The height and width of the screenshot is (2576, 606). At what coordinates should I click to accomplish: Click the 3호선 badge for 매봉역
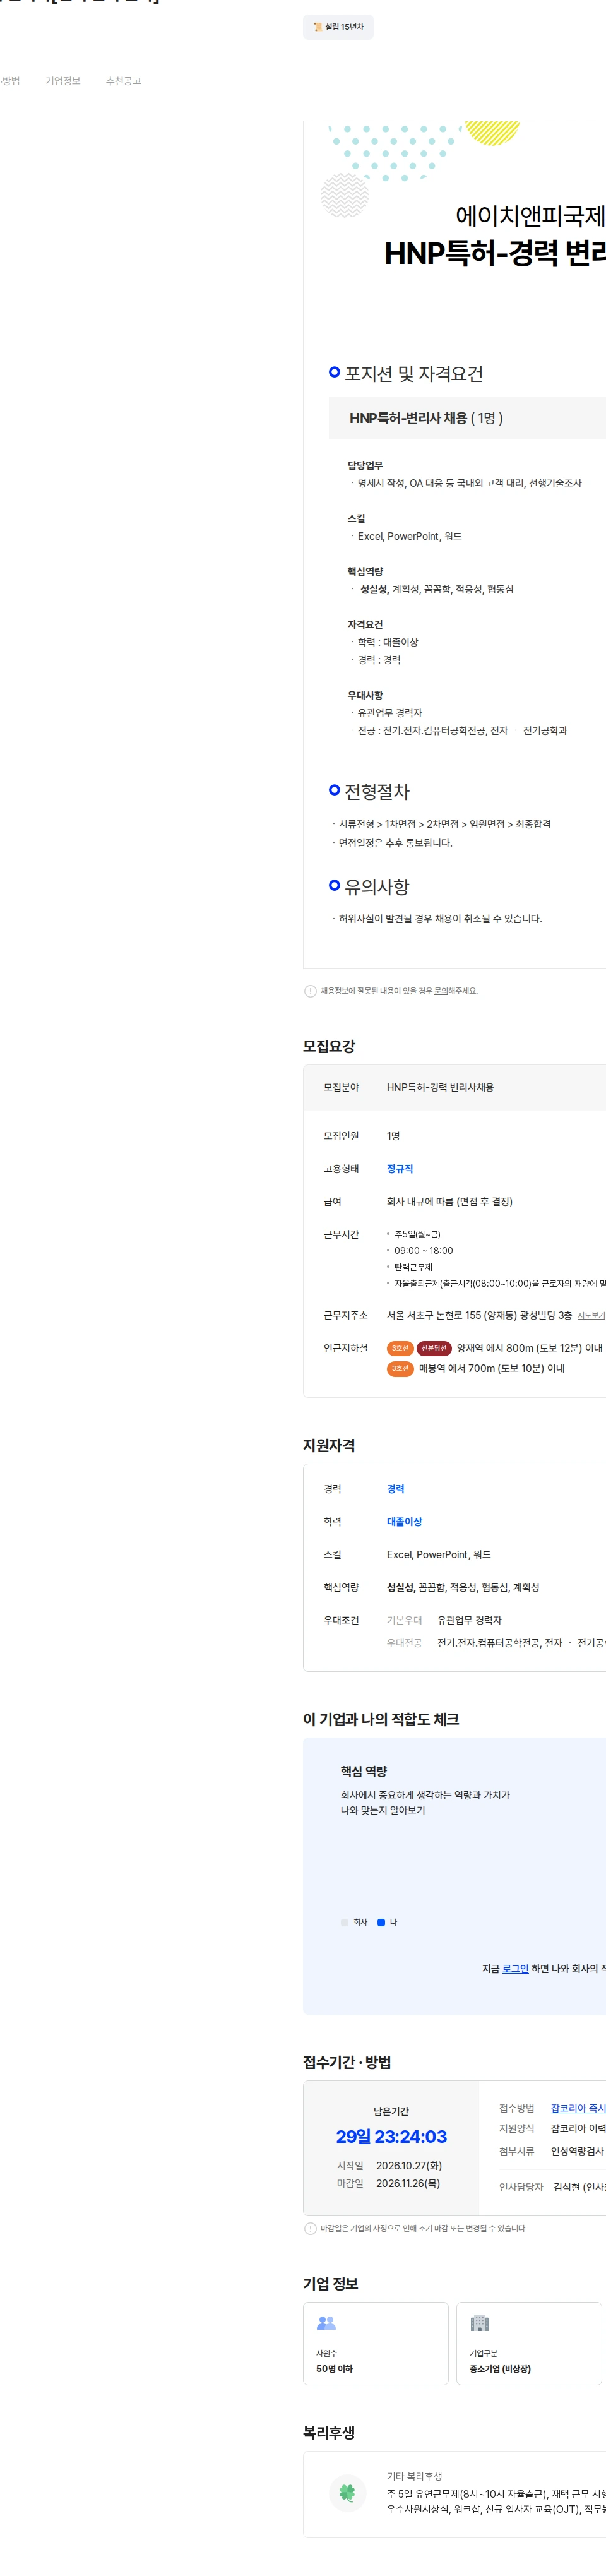400,1368
